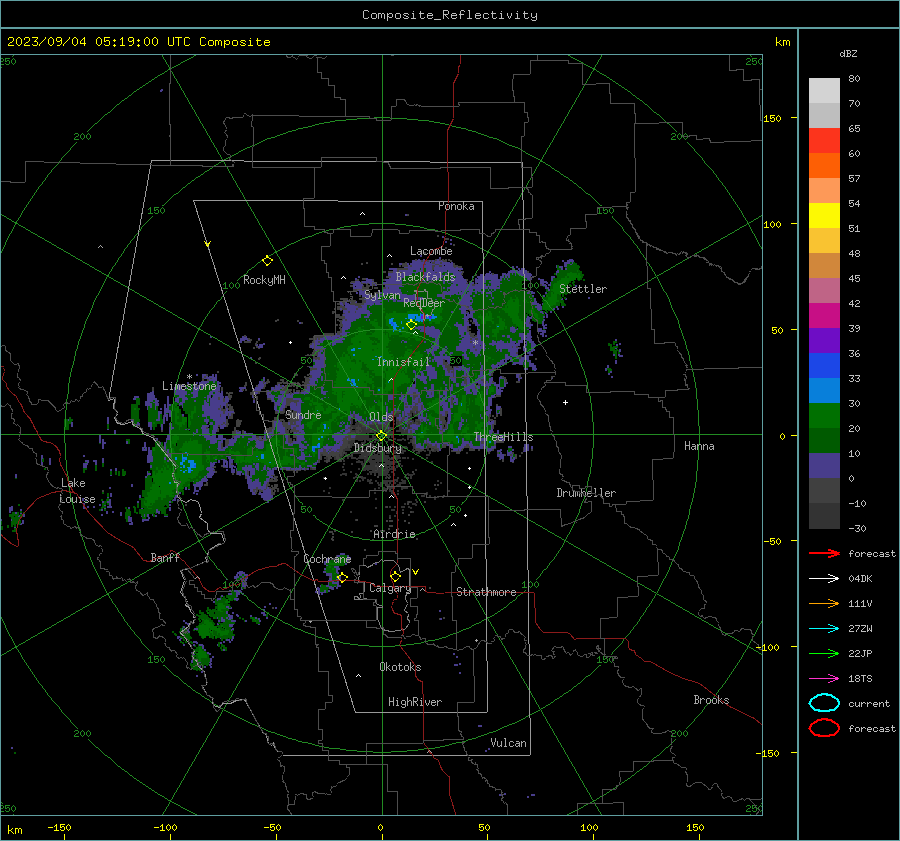Image resolution: width=900 pixels, height=841 pixels.
Task: Select the red 65 dBZ swatch
Action: 824,141
